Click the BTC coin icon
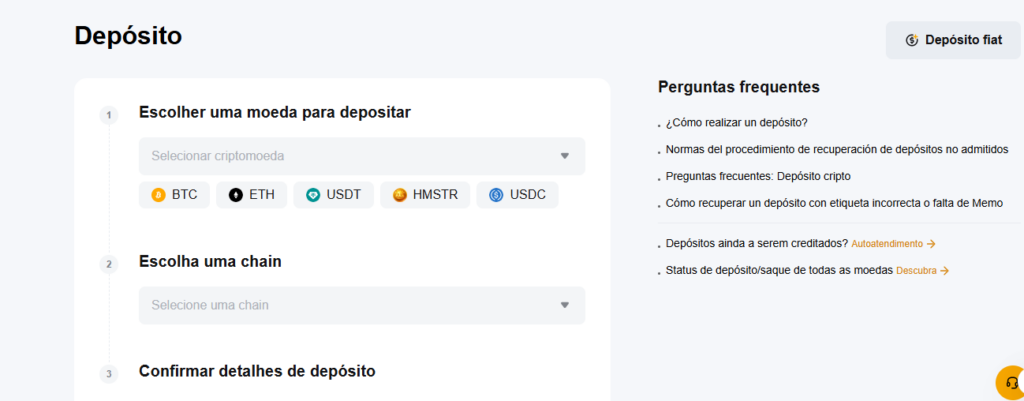Image resolution: width=1024 pixels, height=401 pixels. 158,195
